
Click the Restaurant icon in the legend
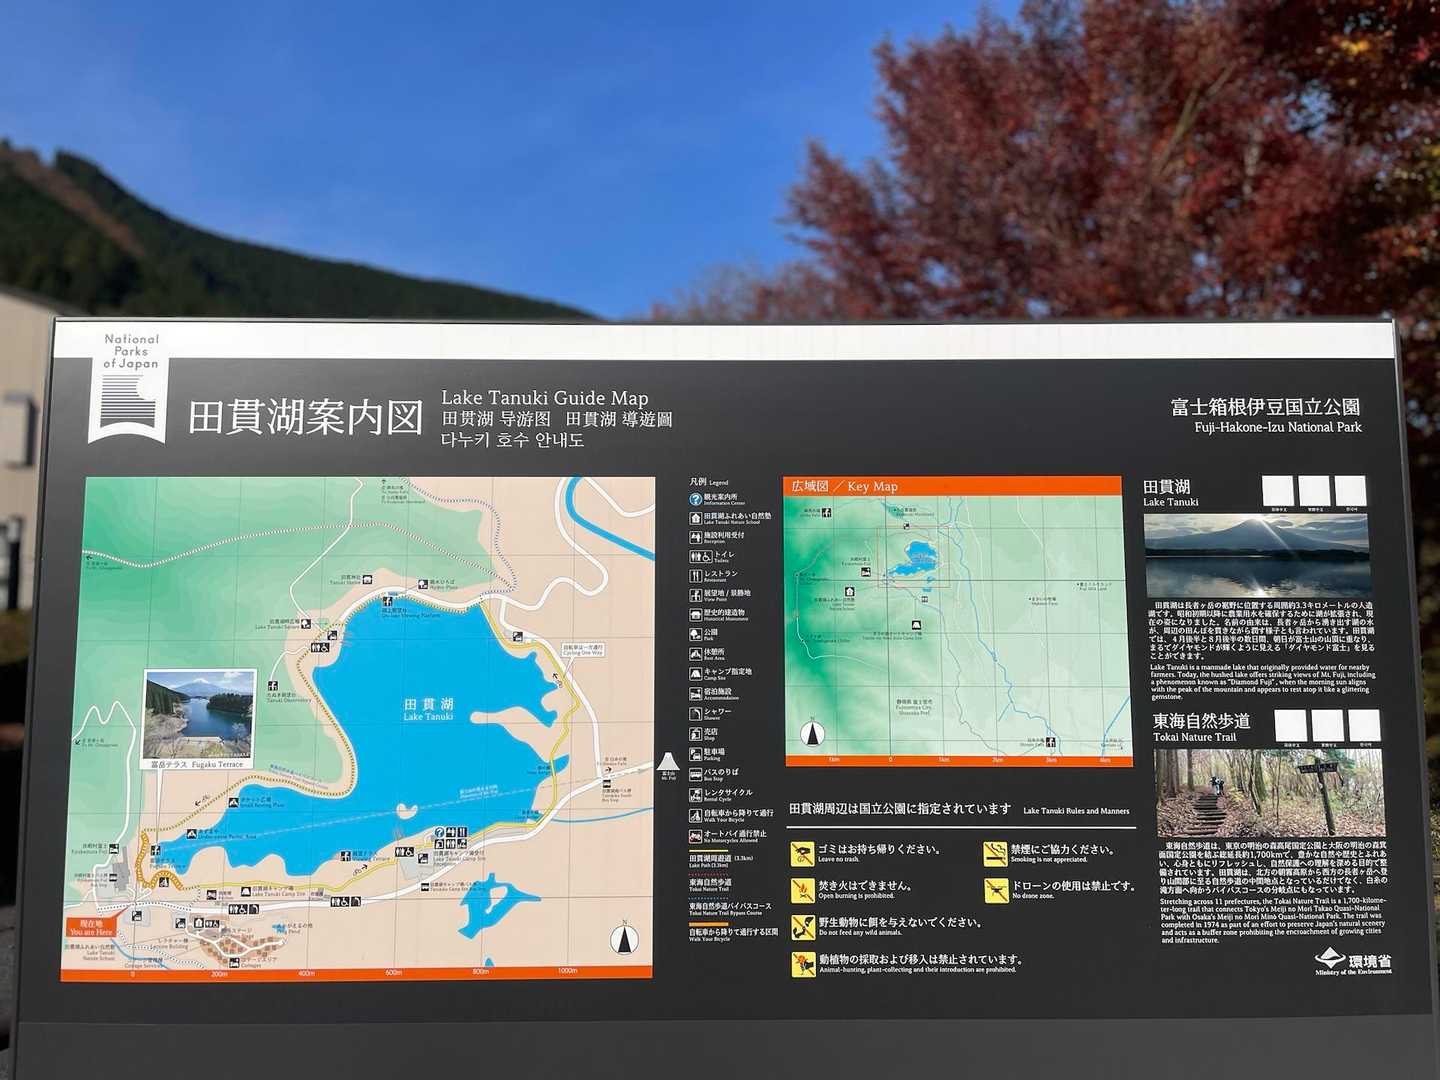click(695, 576)
